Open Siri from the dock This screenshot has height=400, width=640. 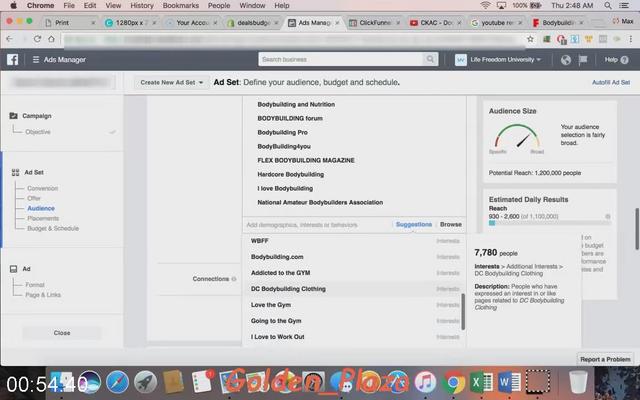coord(89,383)
